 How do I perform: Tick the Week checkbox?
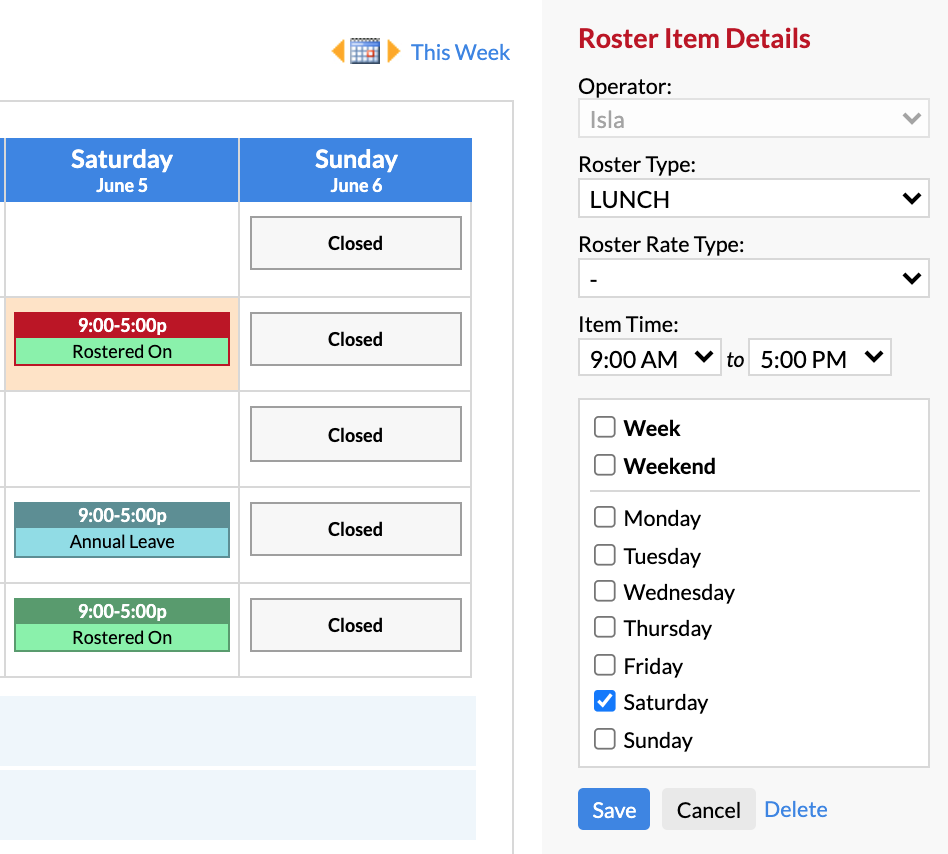pos(605,427)
